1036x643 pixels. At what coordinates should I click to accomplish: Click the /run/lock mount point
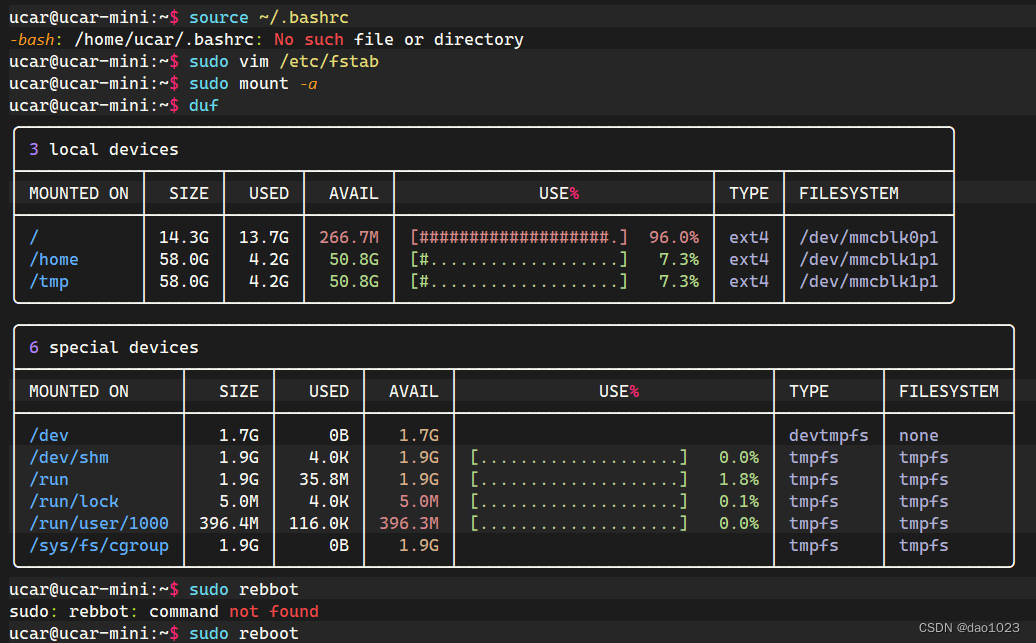pos(74,502)
